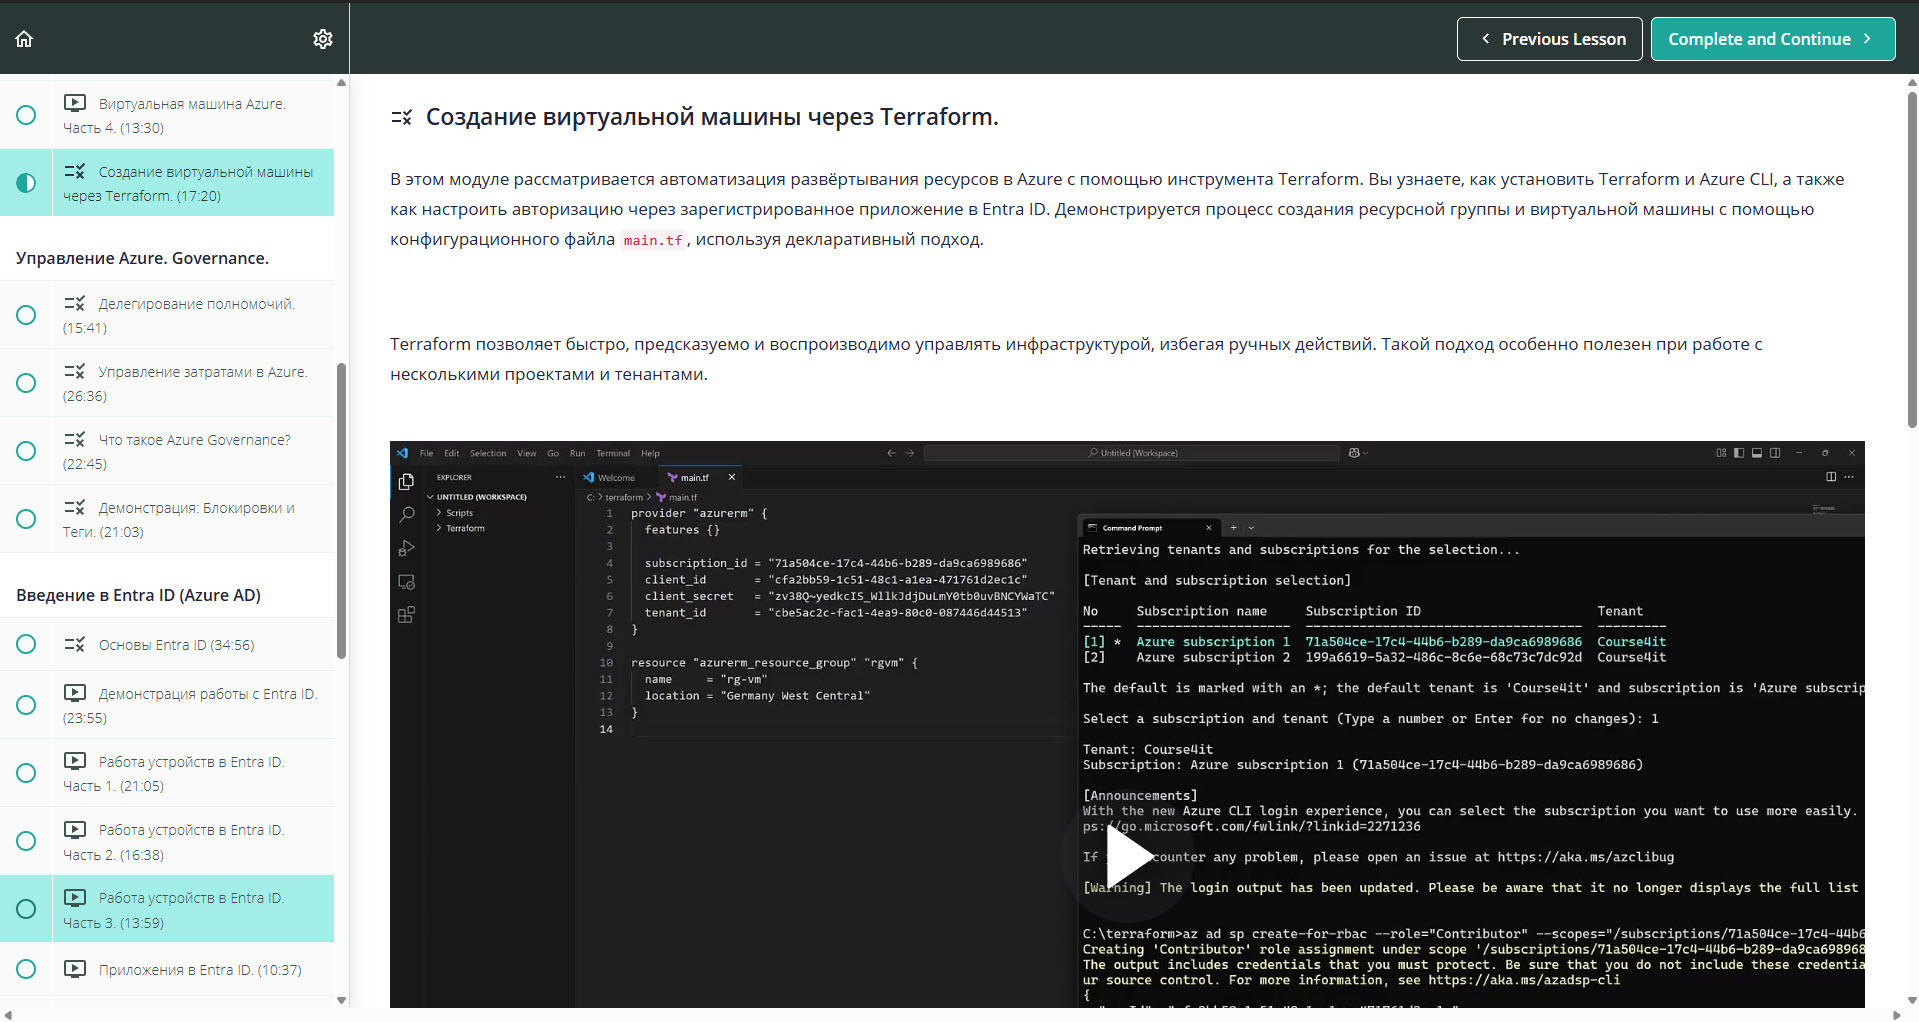The width and height of the screenshot is (1919, 1022).
Task: Toggle completion circle for Демонстрация работы с Entra ID
Action: point(26,705)
